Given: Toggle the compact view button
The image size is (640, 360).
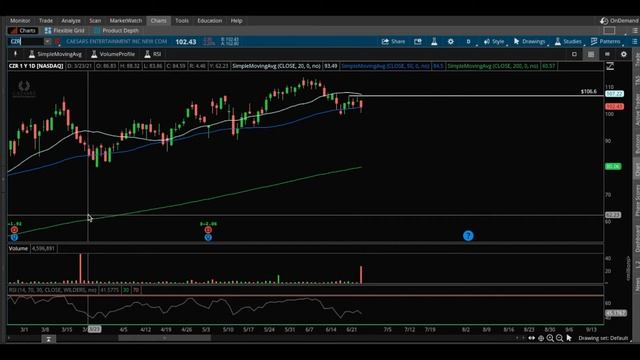Looking at the screenshot, I should click(x=607, y=54).
